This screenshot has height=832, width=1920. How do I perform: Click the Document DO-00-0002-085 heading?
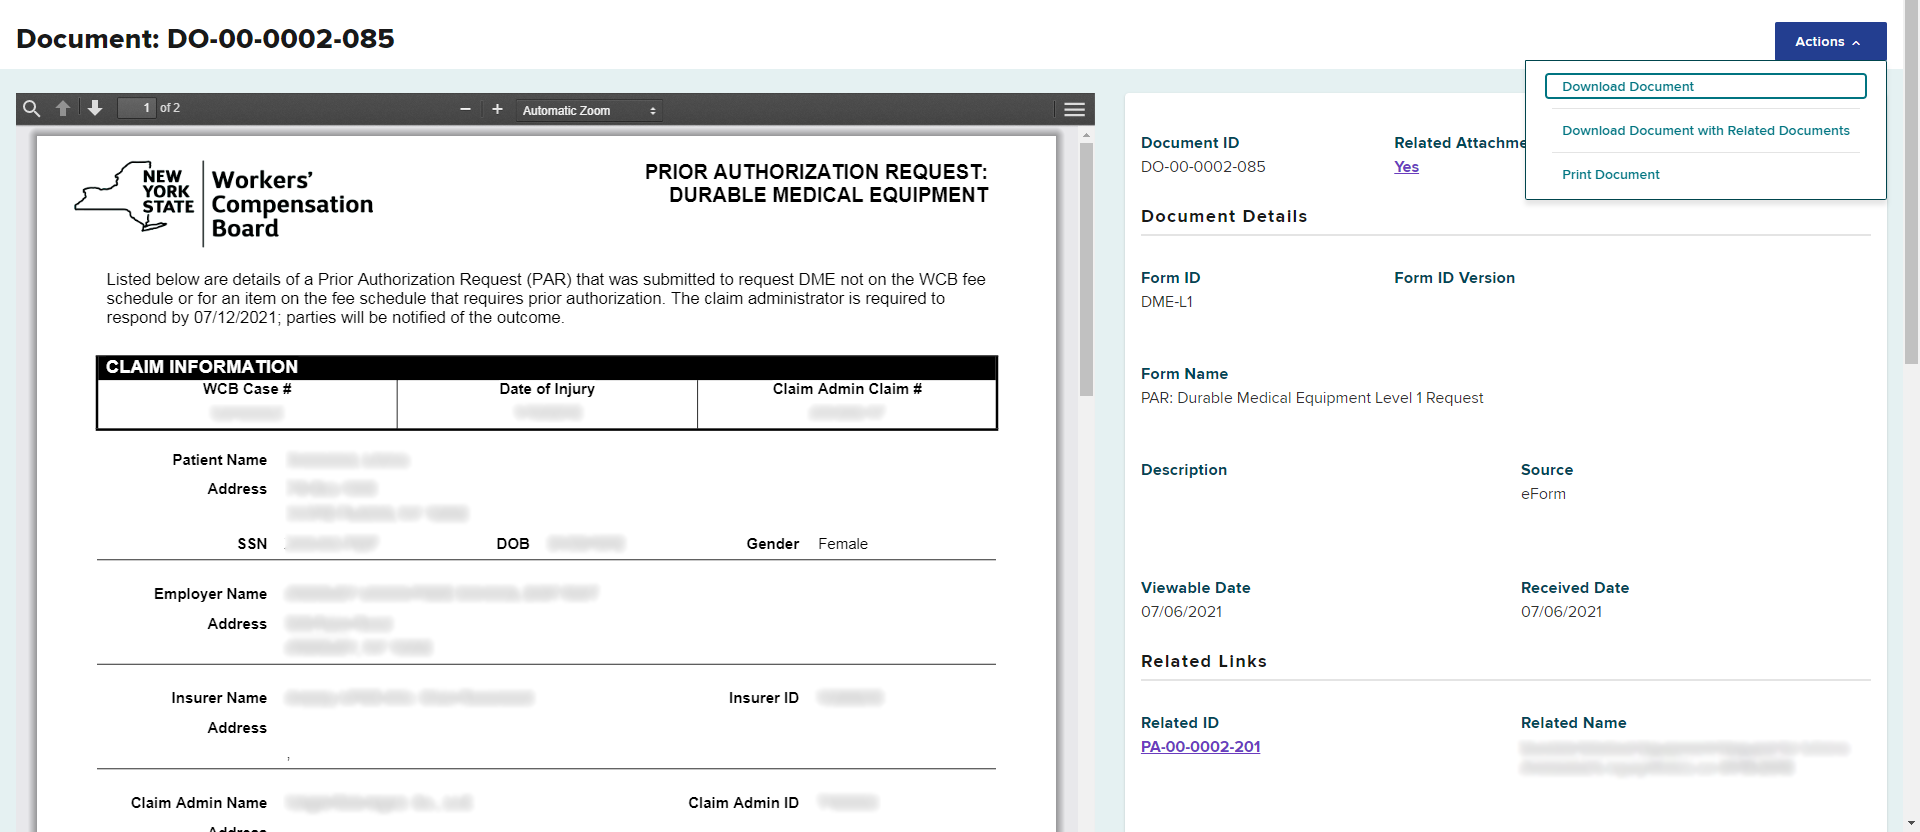click(x=205, y=39)
